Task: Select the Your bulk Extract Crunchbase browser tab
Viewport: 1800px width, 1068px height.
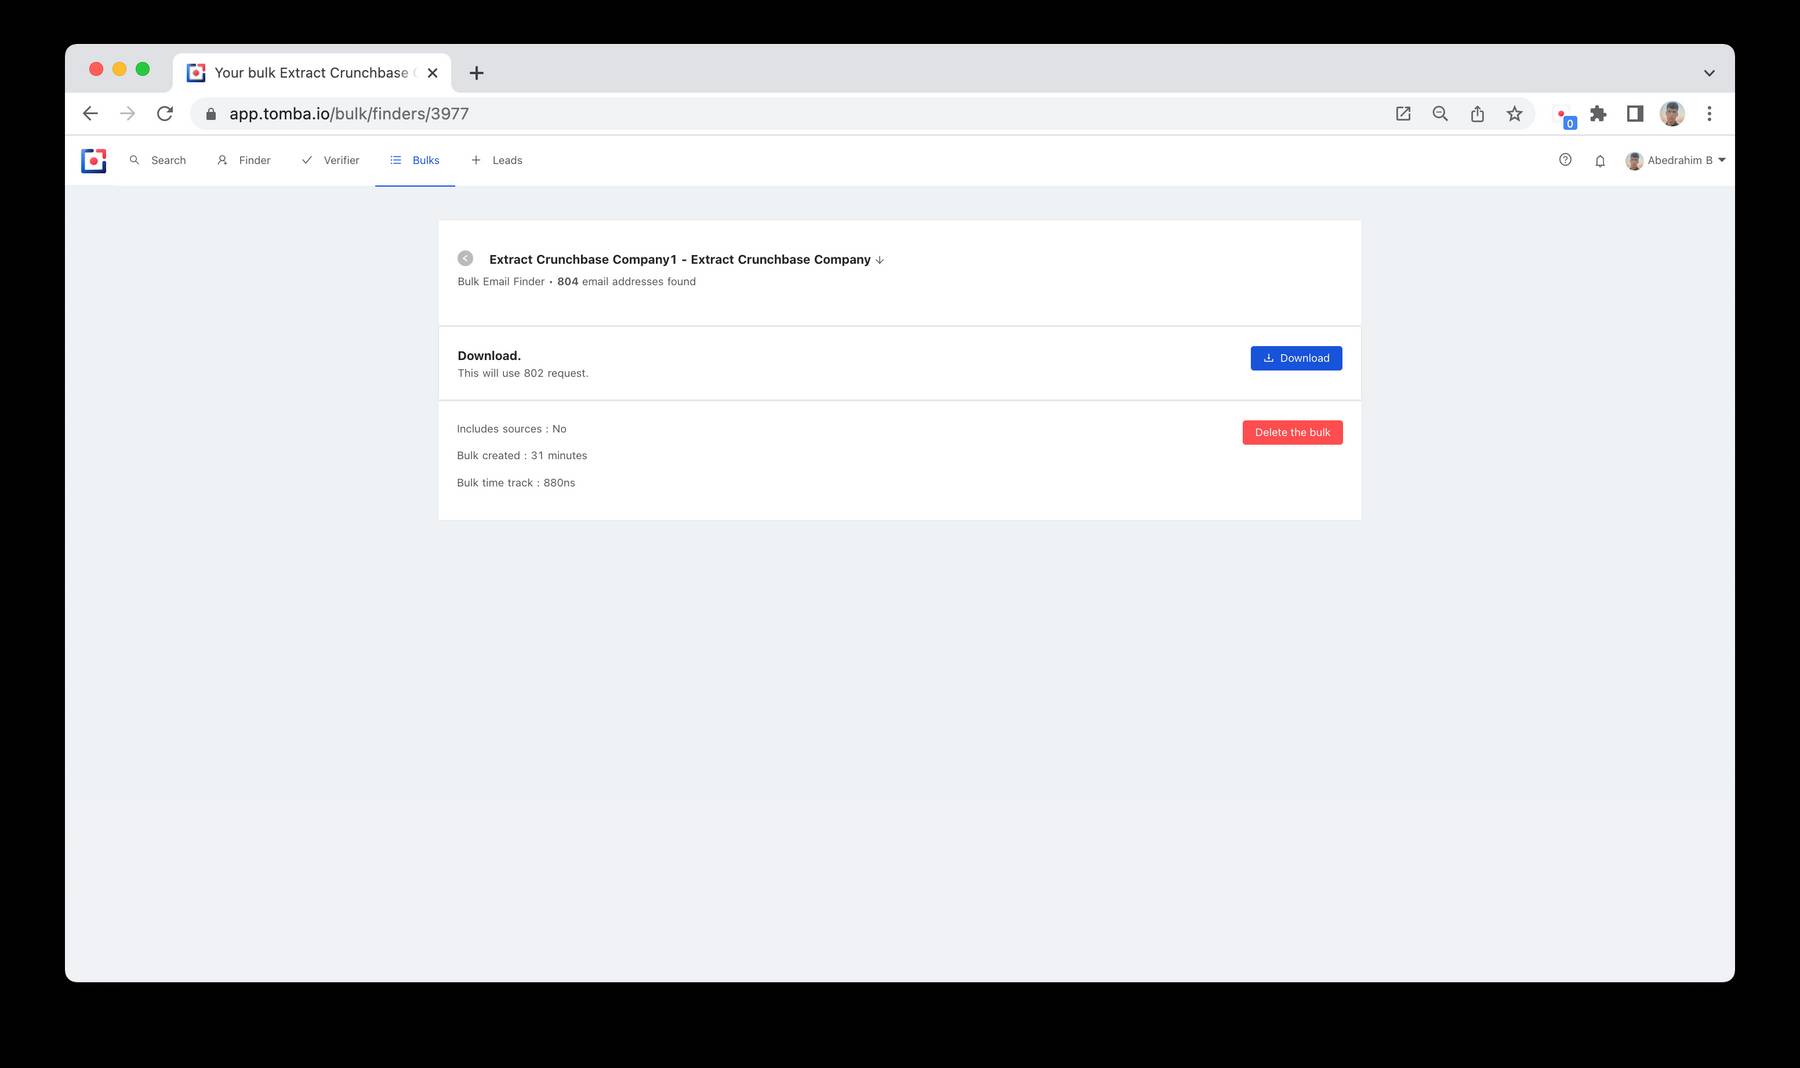Action: [312, 73]
